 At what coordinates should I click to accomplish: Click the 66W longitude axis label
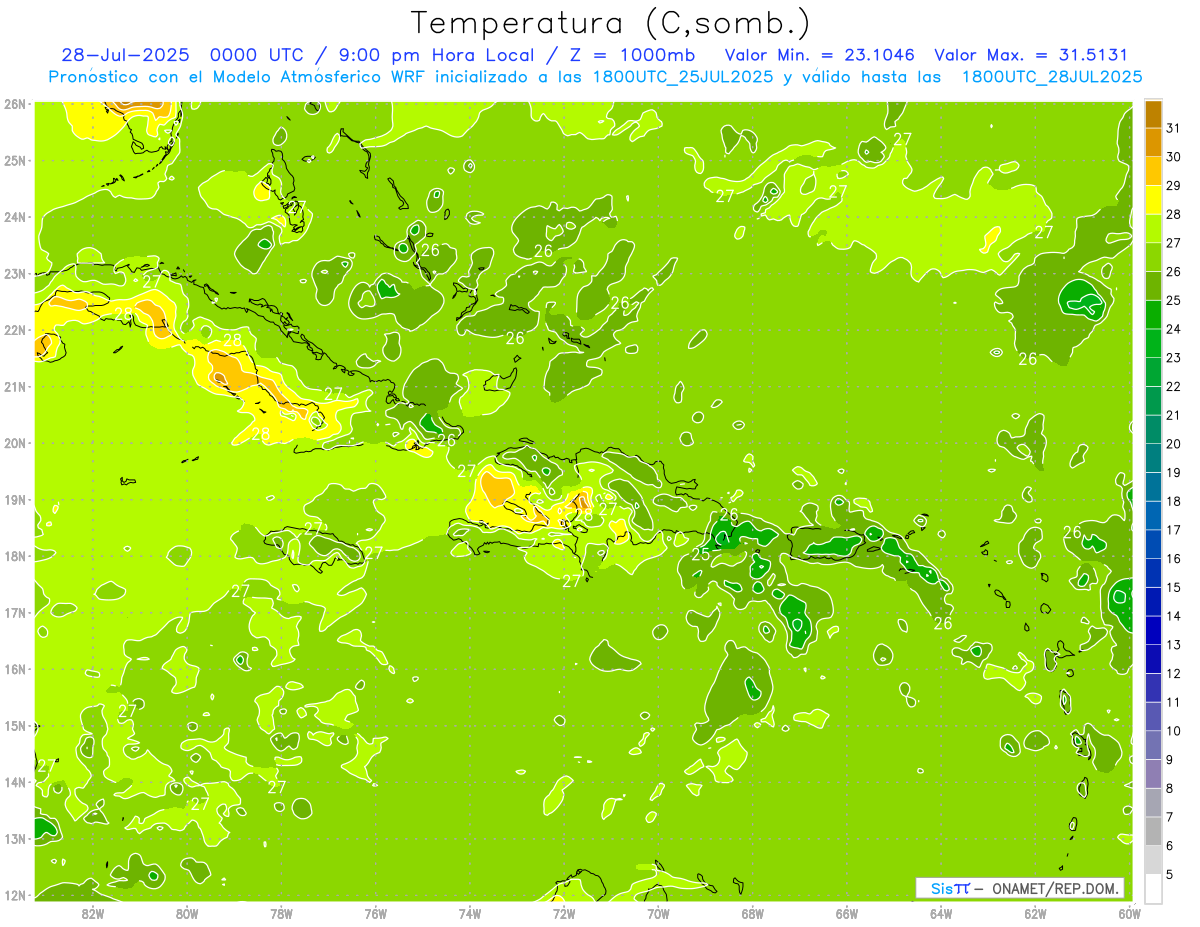(847, 913)
